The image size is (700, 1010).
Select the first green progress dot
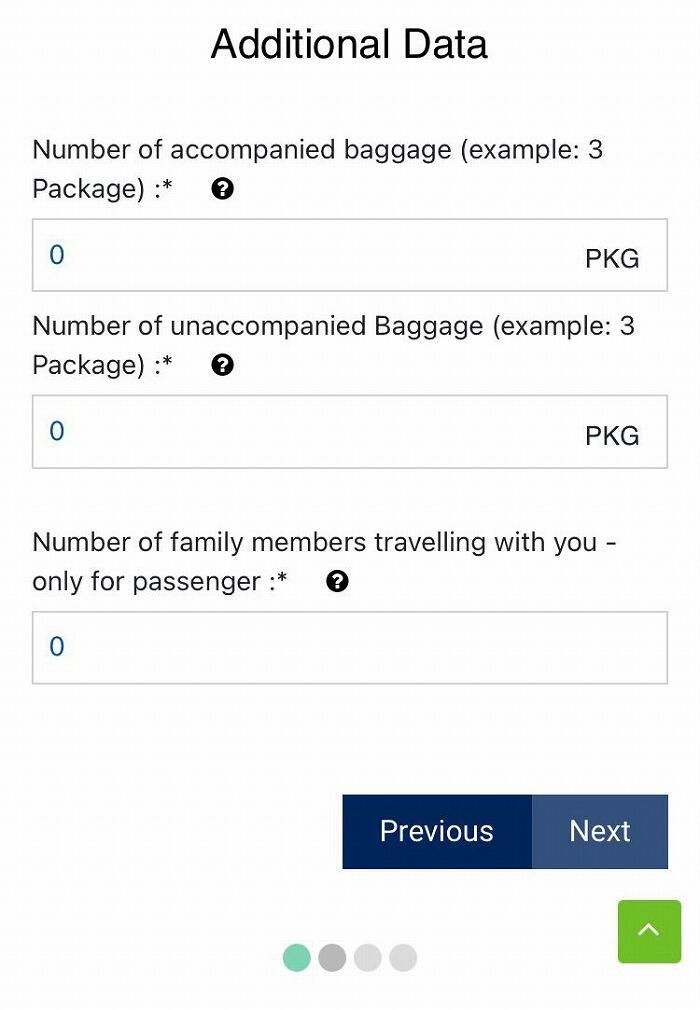tap(297, 958)
